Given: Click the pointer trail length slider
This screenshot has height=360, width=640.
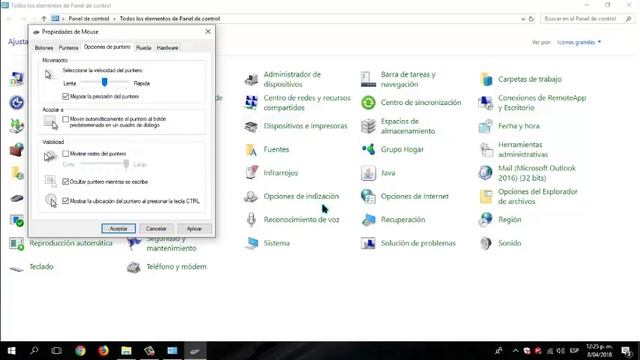Looking at the screenshot, I should pyautogui.click(x=104, y=164).
